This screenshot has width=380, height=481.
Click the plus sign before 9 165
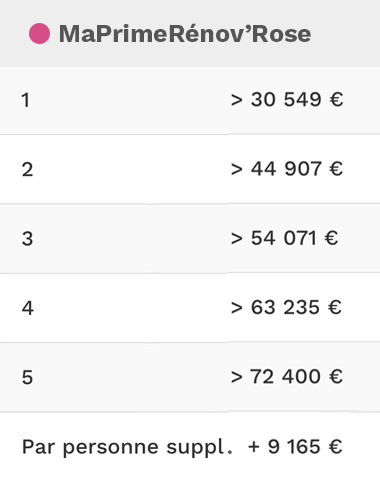pos(254,447)
